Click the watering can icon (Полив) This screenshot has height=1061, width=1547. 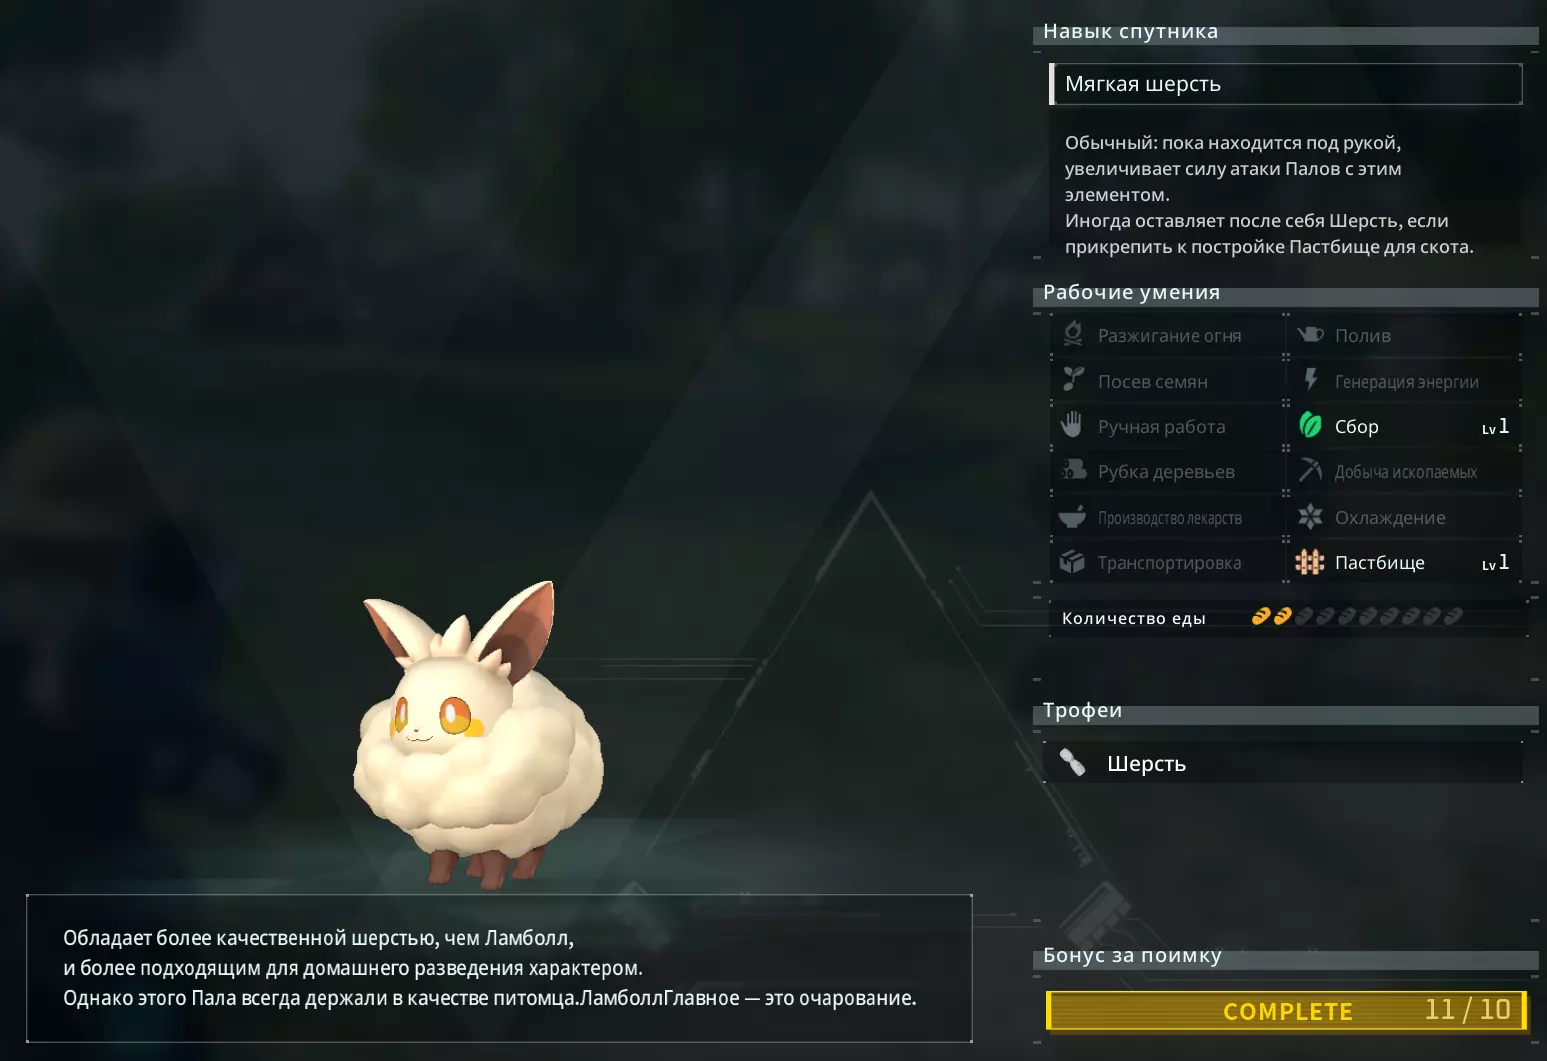tap(1310, 334)
